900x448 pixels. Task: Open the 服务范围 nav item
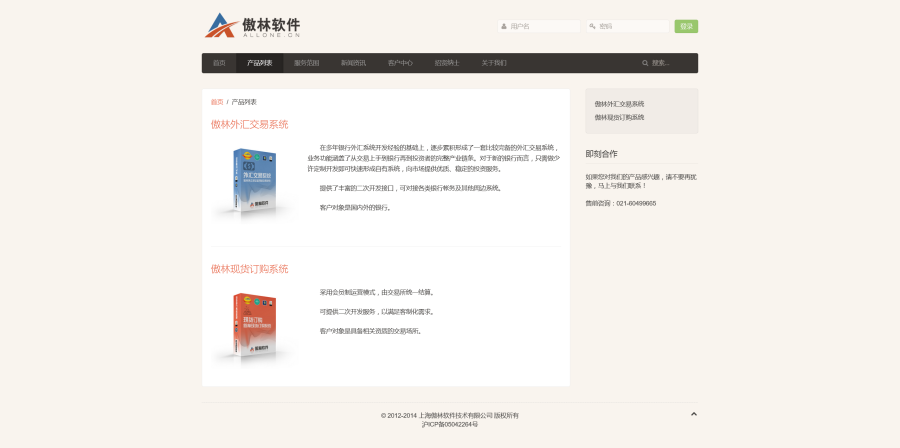[307, 63]
